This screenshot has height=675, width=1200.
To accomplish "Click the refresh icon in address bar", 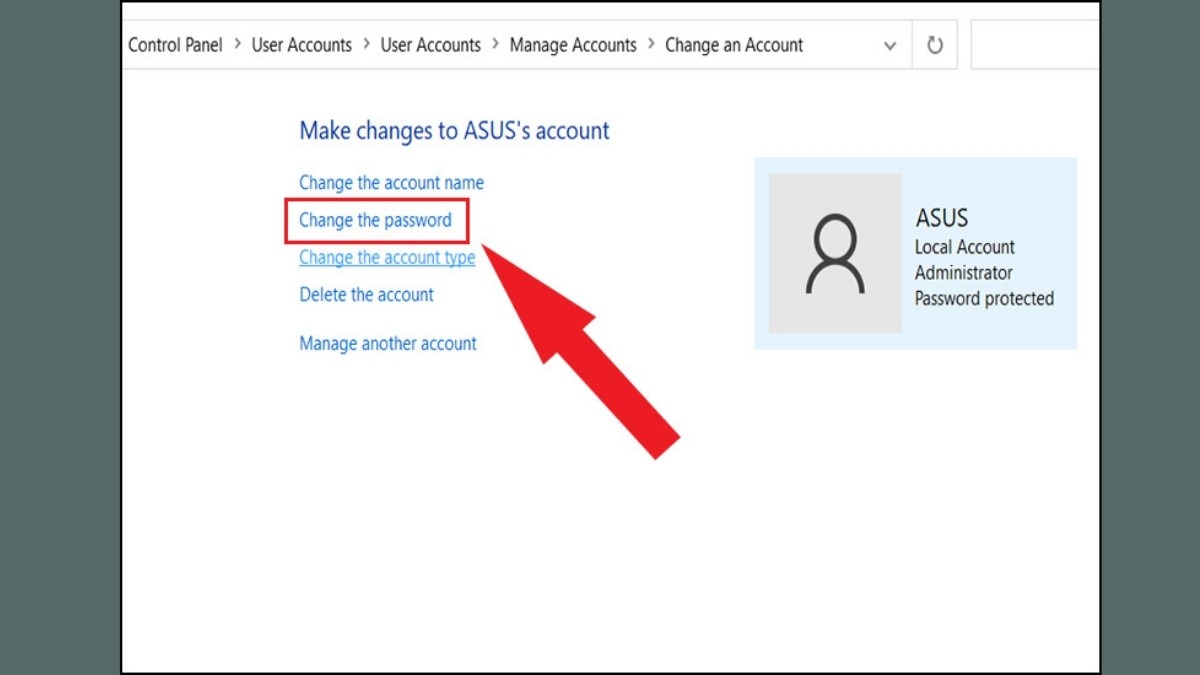I will (x=935, y=45).
